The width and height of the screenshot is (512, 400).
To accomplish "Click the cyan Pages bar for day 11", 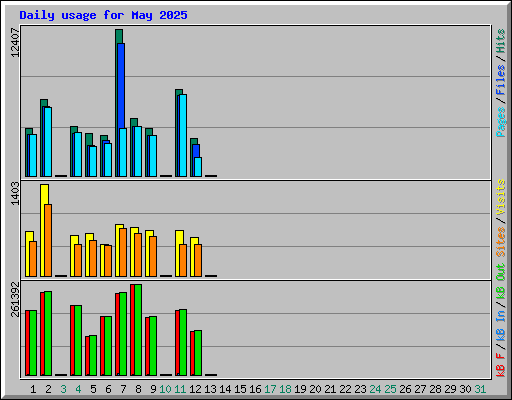I will [x=183, y=135].
